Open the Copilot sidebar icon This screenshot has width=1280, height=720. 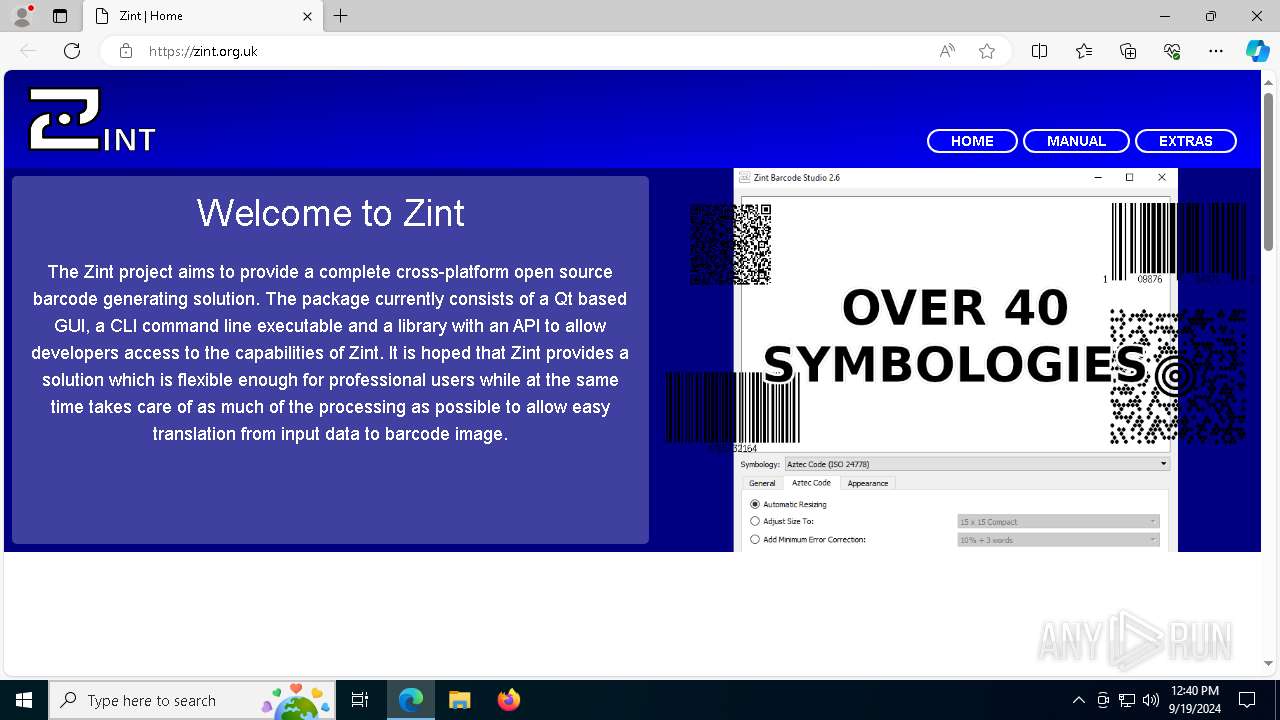click(1257, 51)
